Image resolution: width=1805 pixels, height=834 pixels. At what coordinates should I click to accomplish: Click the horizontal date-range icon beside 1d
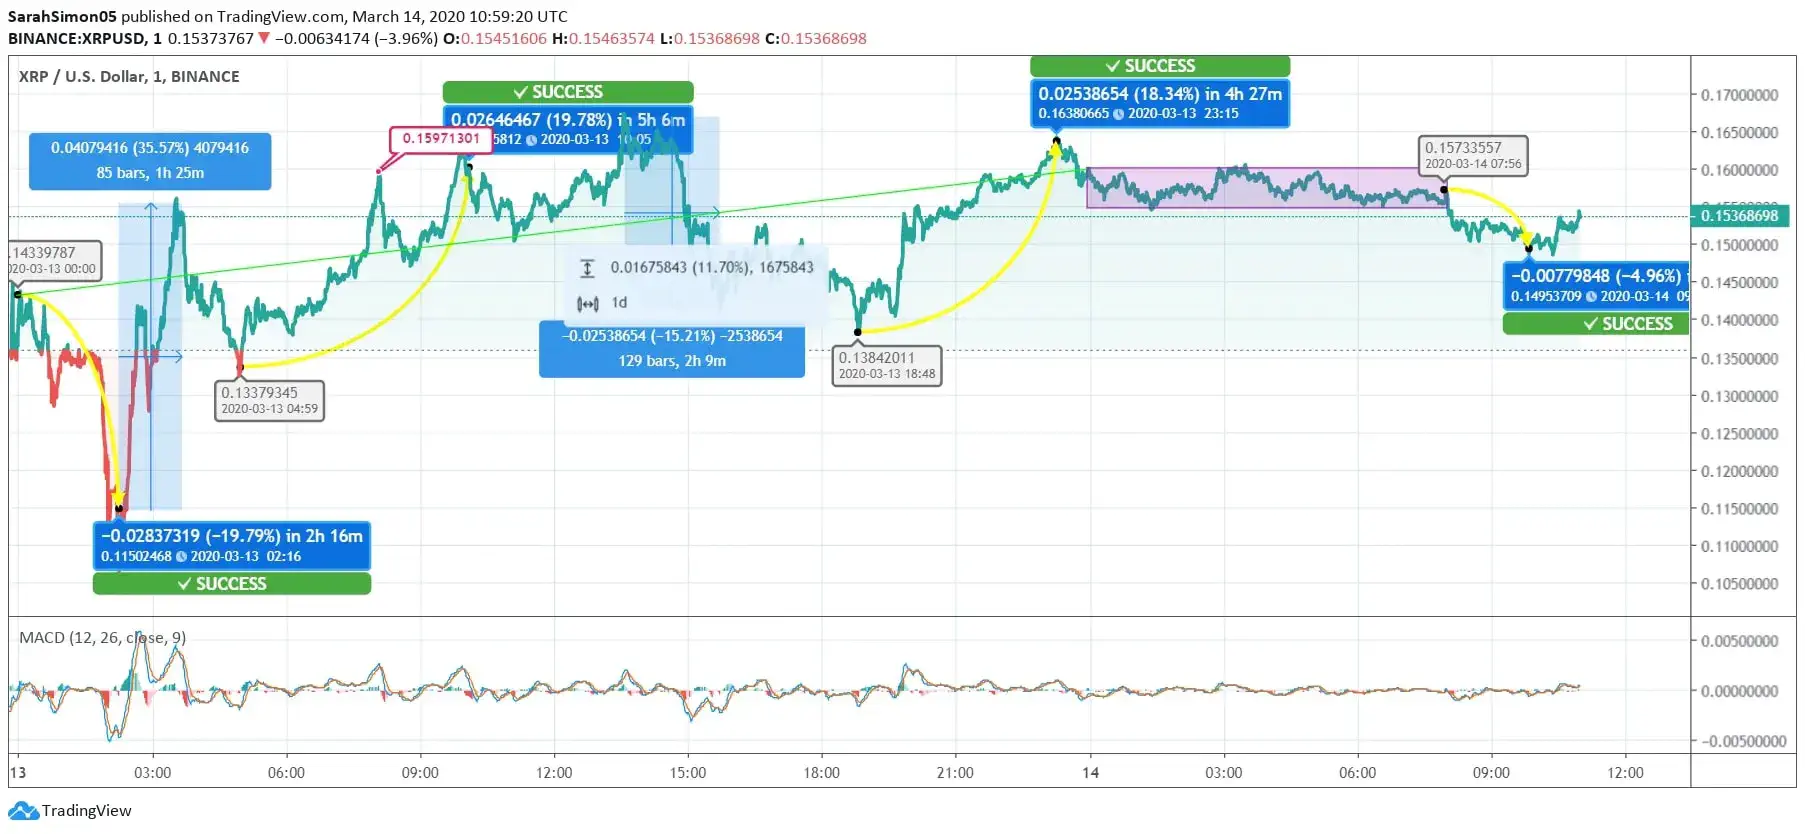coord(588,303)
